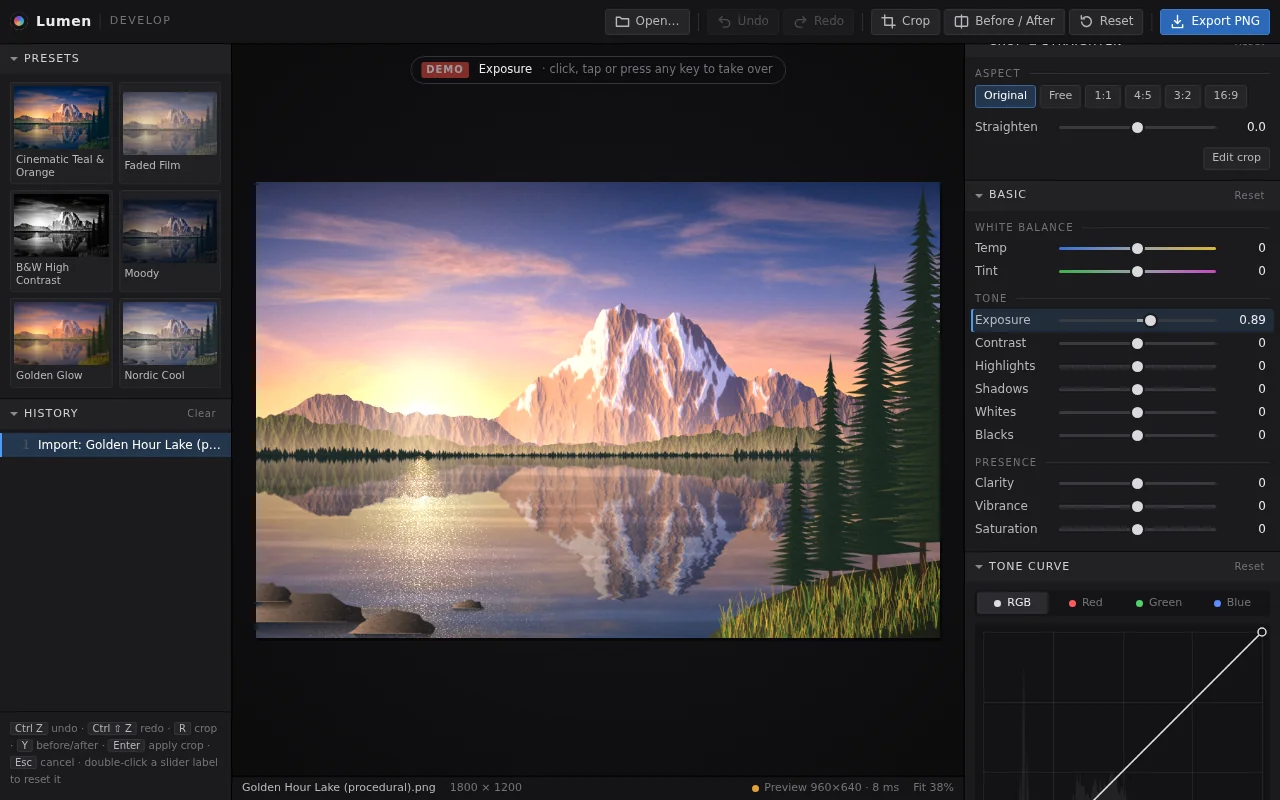Click the Undo arrow in the toolbar
Image resolution: width=1280 pixels, height=800 pixels.
(x=743, y=21)
